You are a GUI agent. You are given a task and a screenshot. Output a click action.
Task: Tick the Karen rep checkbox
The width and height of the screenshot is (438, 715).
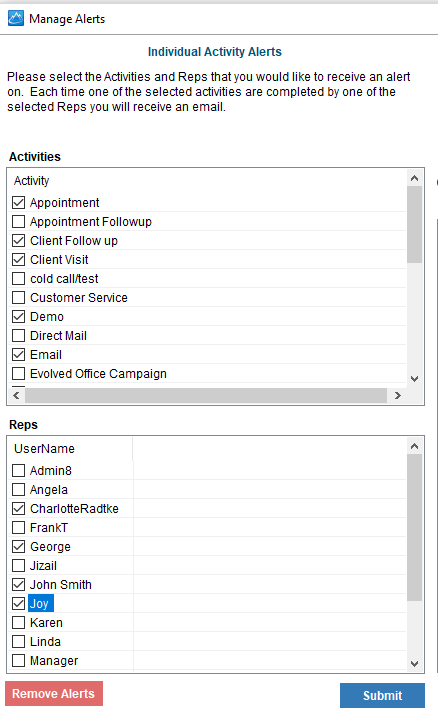tap(19, 622)
